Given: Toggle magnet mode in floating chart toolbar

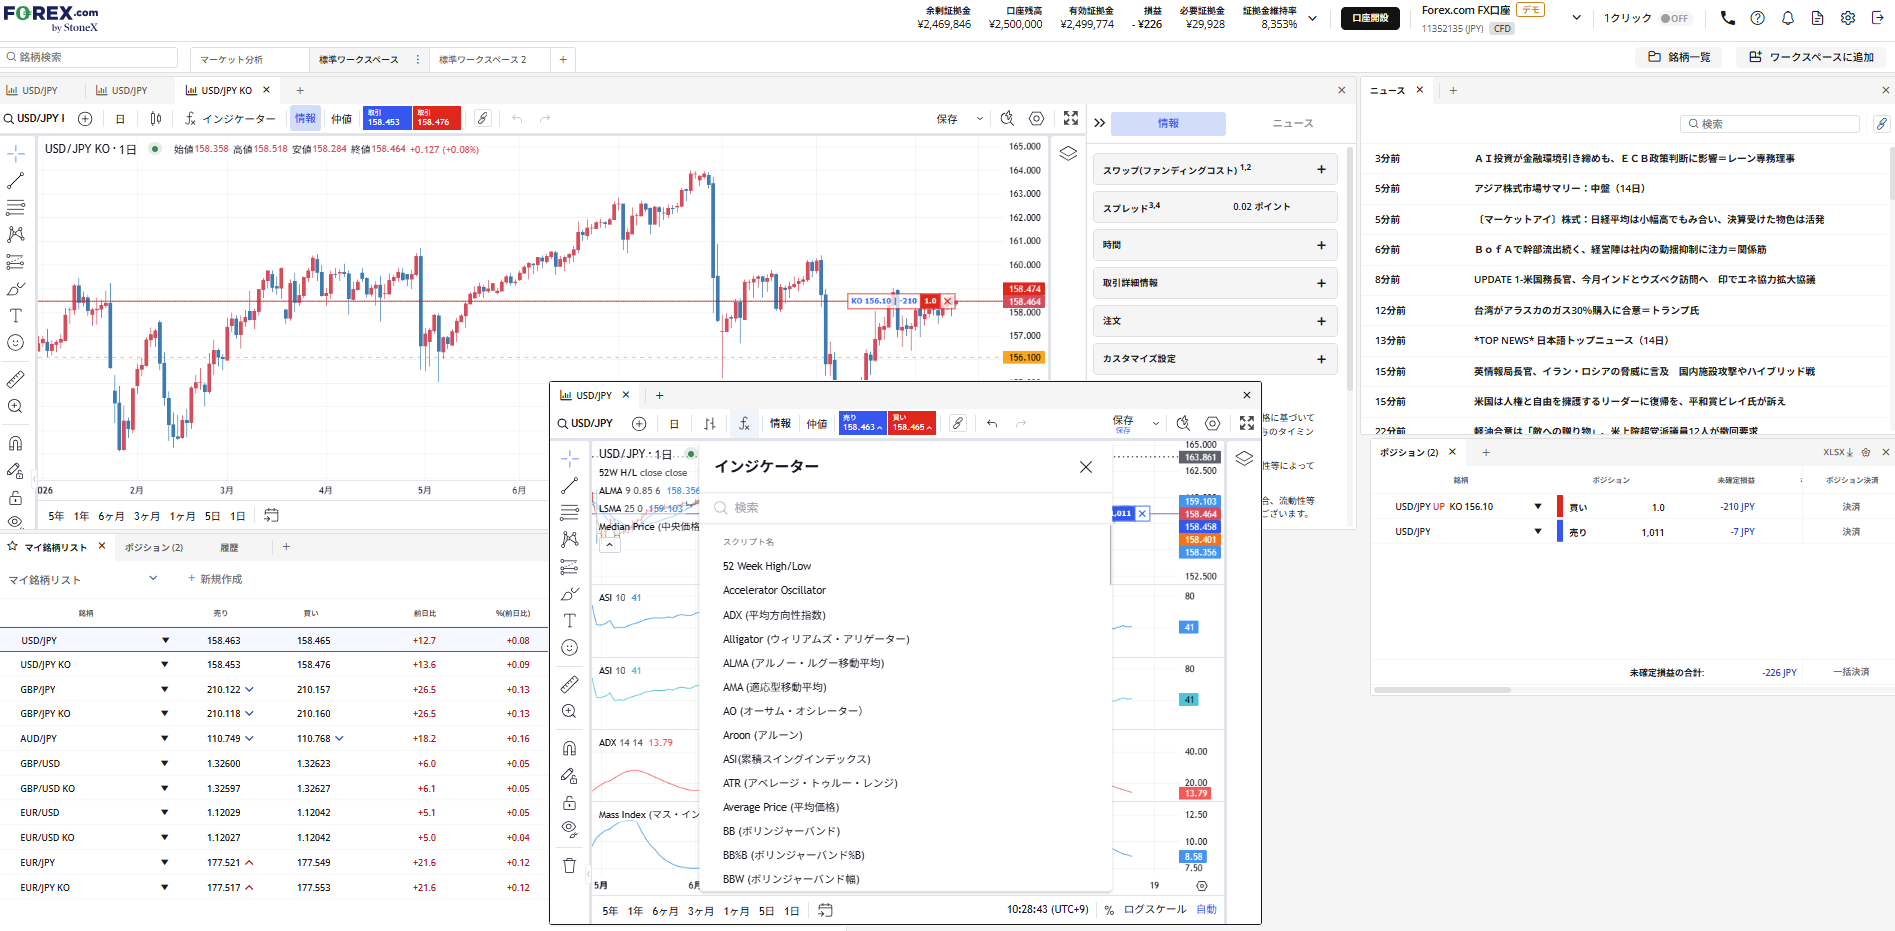Looking at the screenshot, I should pyautogui.click(x=569, y=748).
